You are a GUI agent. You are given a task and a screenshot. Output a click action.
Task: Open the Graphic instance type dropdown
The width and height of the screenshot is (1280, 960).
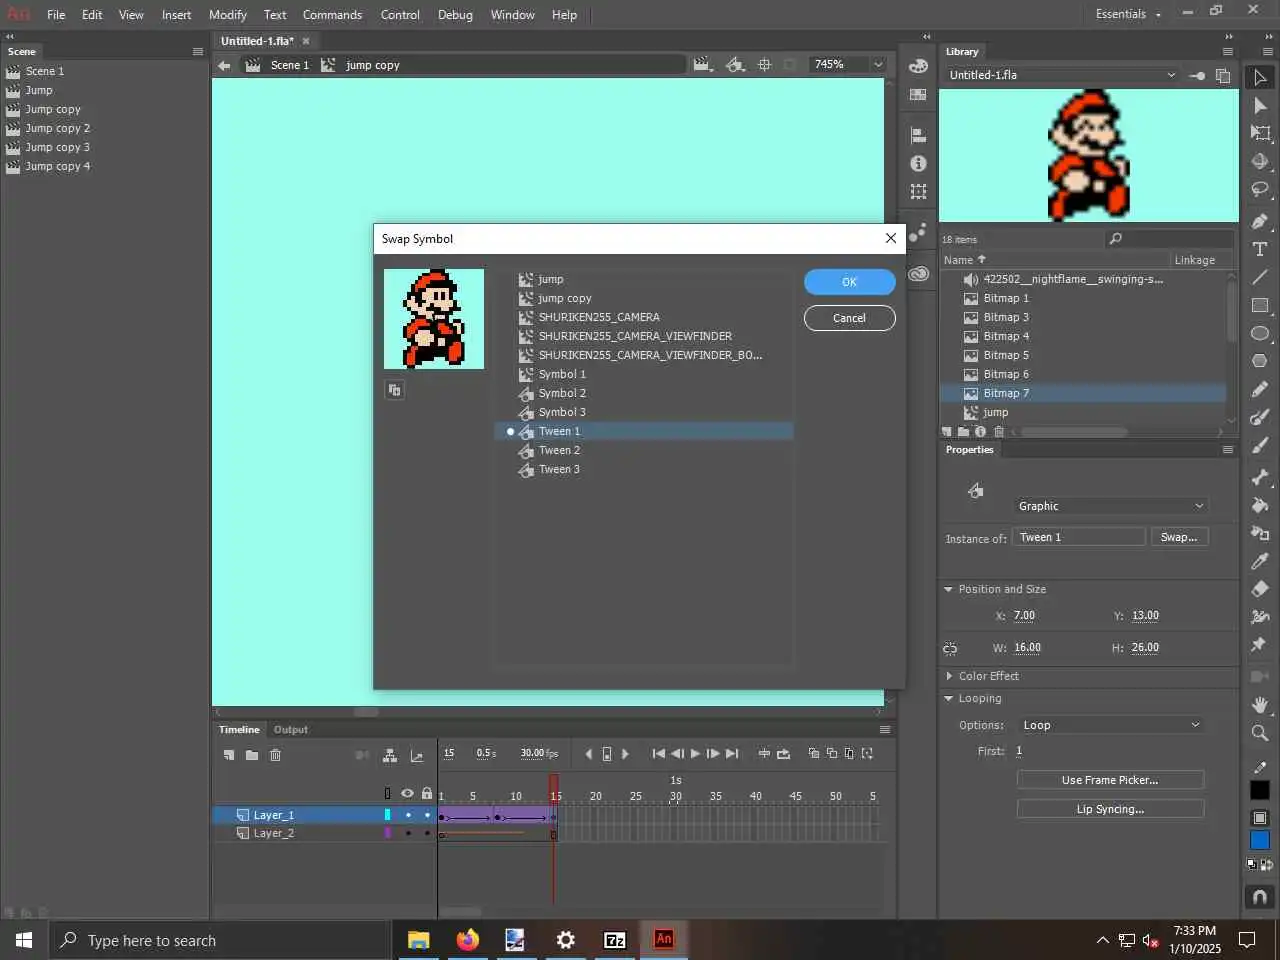1112,506
